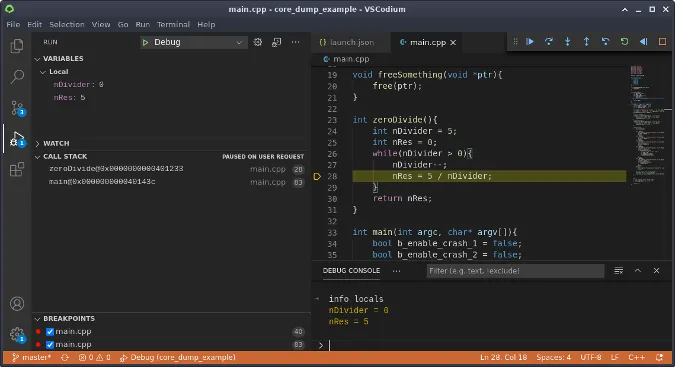Screen dimensions: 675x367
Task: Open the Accounts menu icon
Action: click(17, 304)
